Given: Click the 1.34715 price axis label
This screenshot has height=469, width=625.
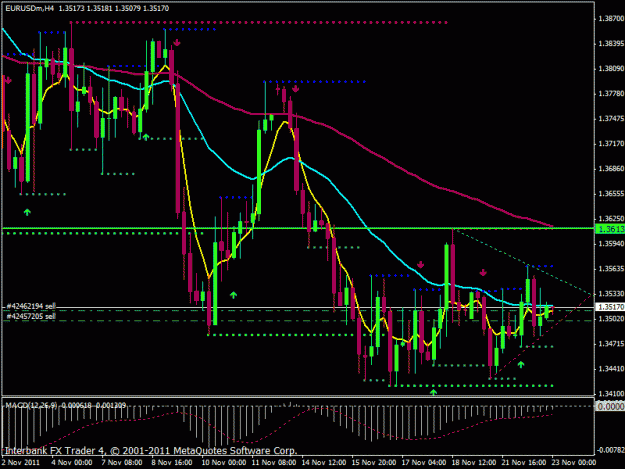Looking at the screenshot, I should point(611,343).
